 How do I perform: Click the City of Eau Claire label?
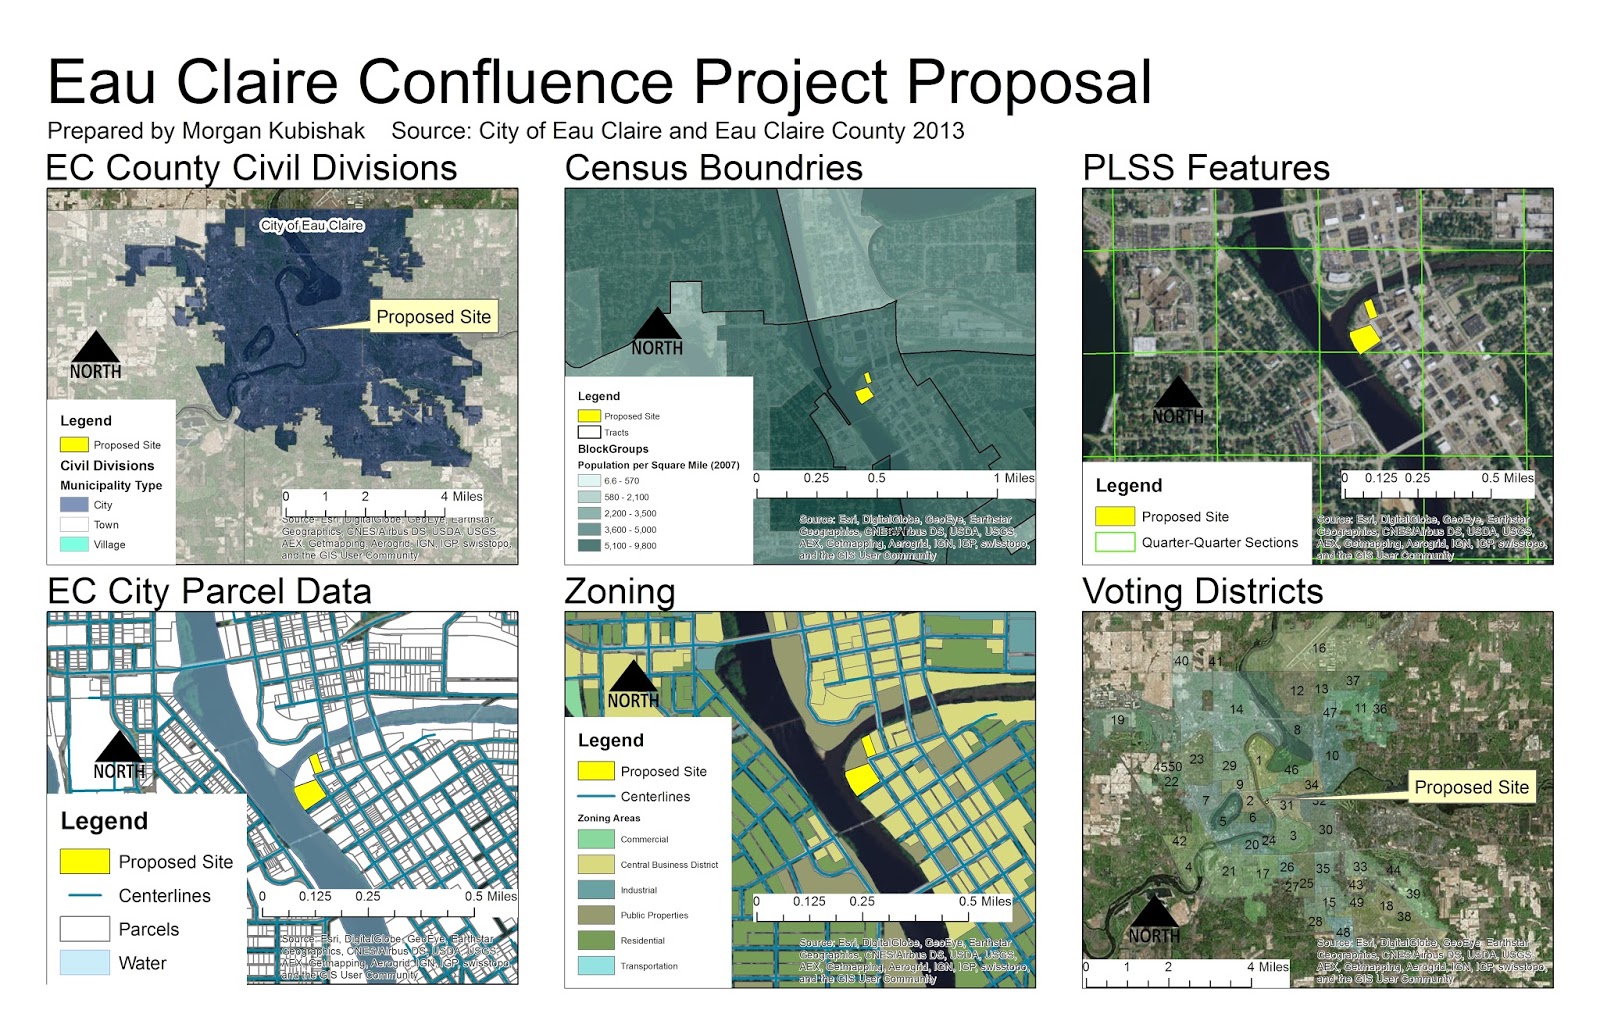[313, 226]
